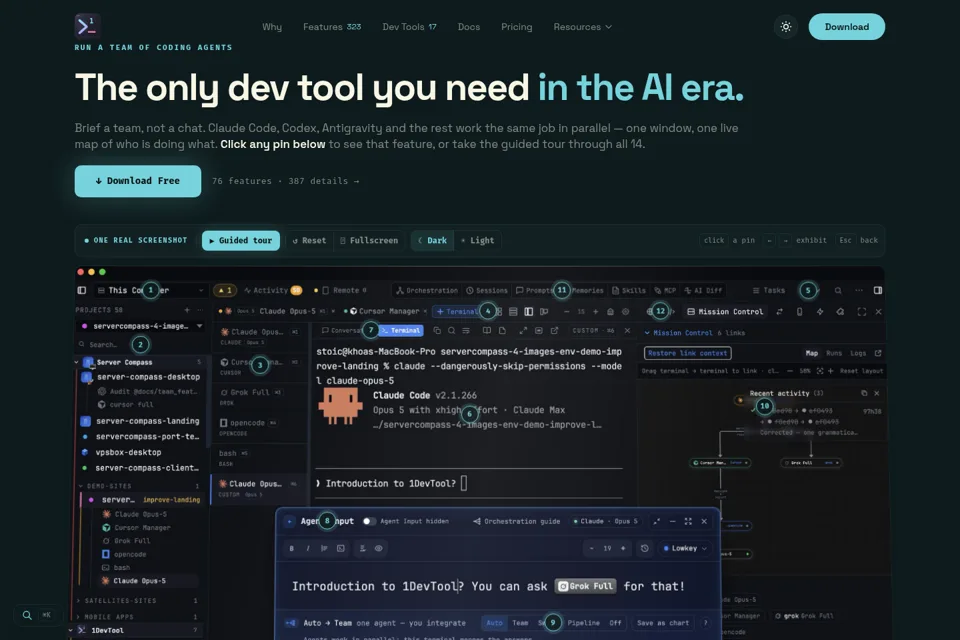Expand the Resources dropdown menu
The height and width of the screenshot is (640, 960).
click(582, 27)
